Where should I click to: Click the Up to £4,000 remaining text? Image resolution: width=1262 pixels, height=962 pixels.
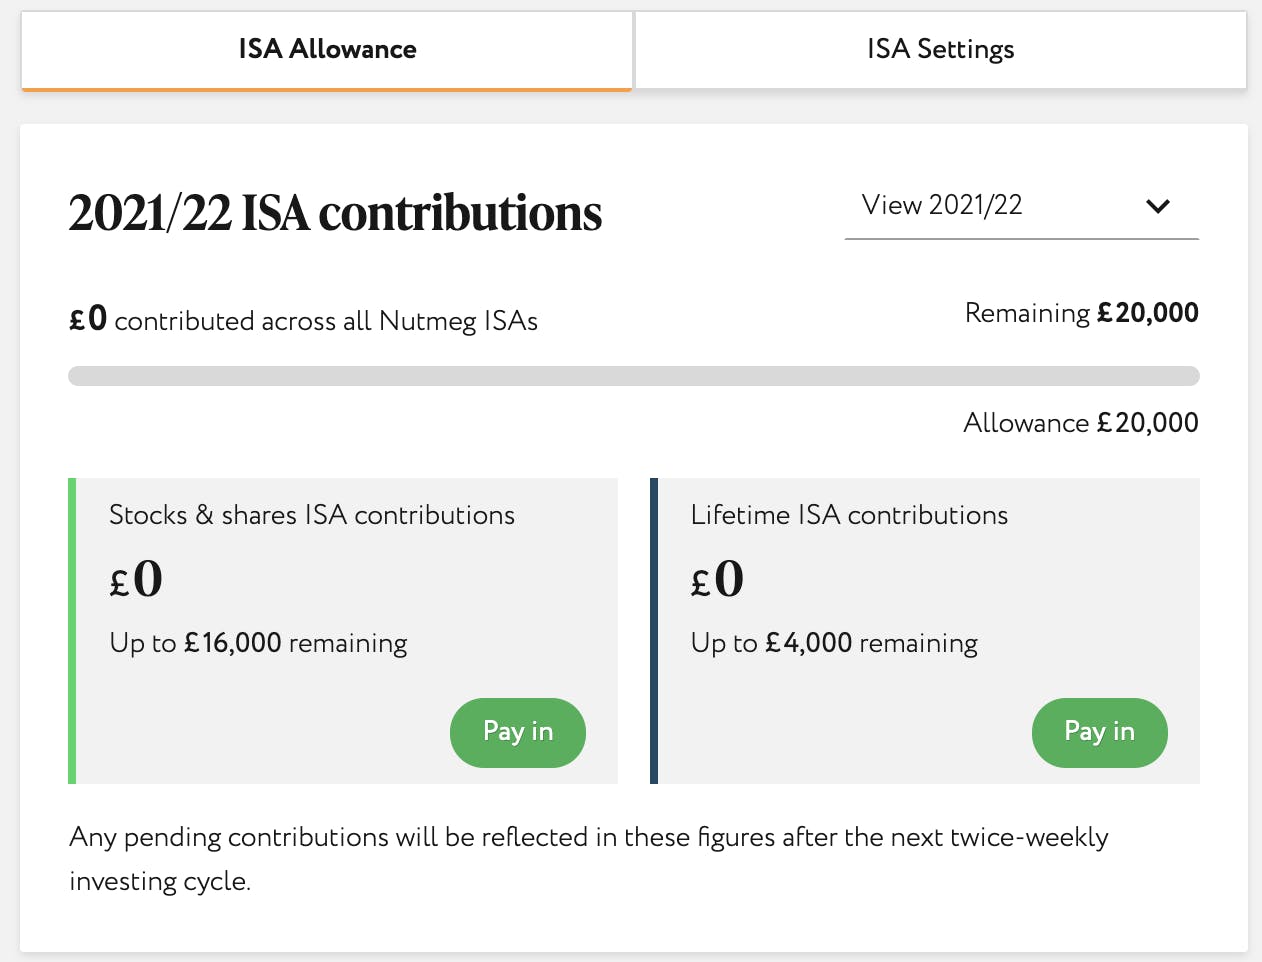(x=834, y=643)
